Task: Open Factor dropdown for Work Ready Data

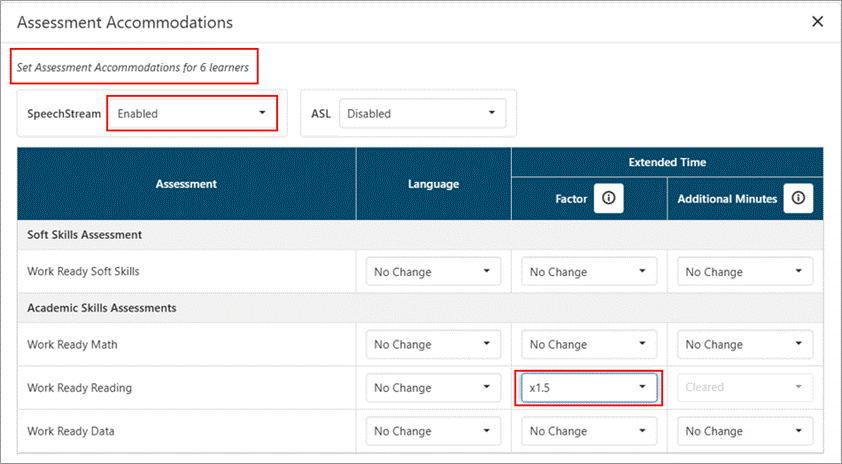Action: pos(589,431)
